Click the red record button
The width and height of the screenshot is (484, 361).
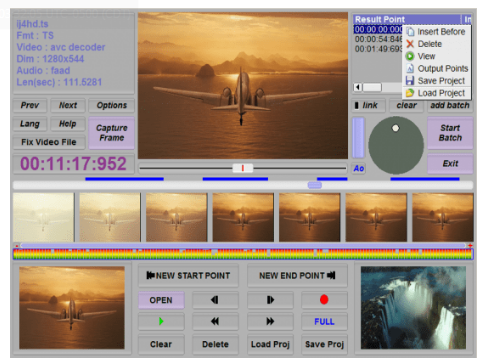pos(324,300)
